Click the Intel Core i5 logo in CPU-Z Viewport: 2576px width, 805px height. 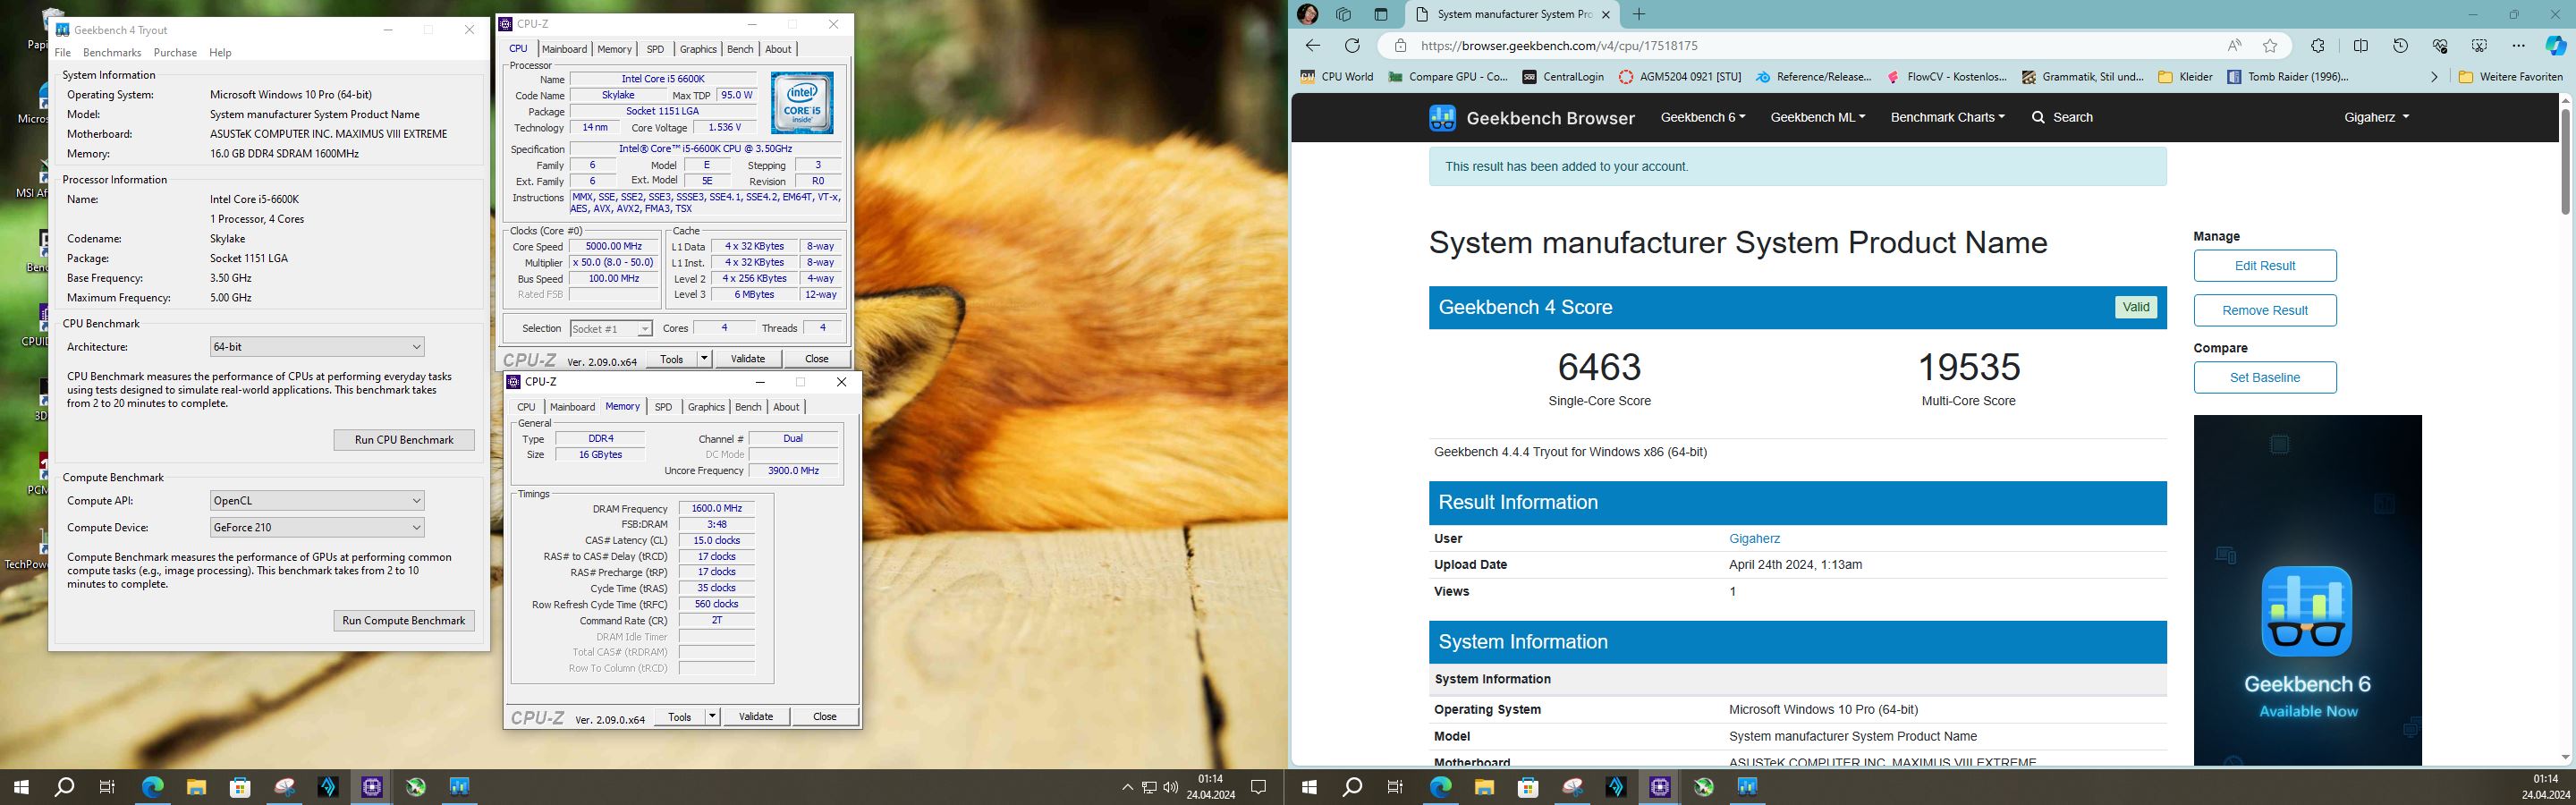(x=802, y=103)
